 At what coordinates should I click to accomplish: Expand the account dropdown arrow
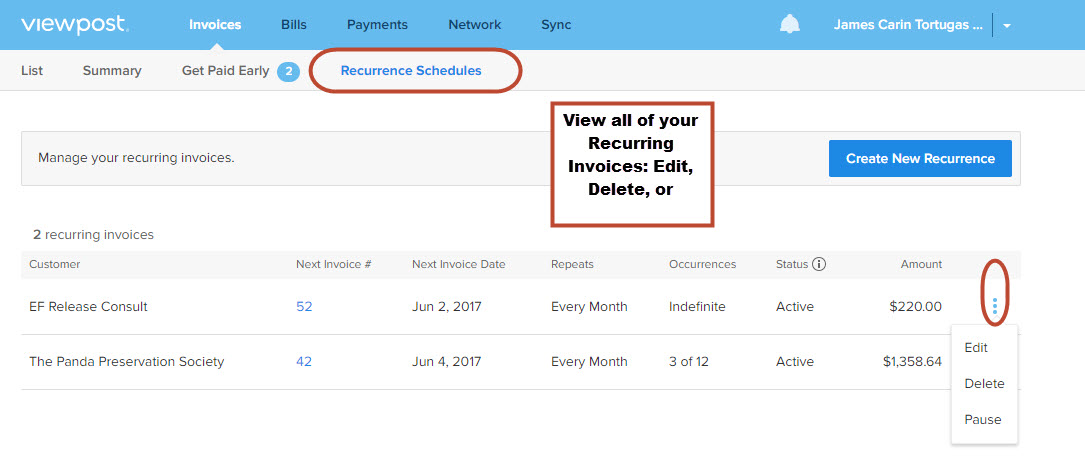coord(1007,26)
